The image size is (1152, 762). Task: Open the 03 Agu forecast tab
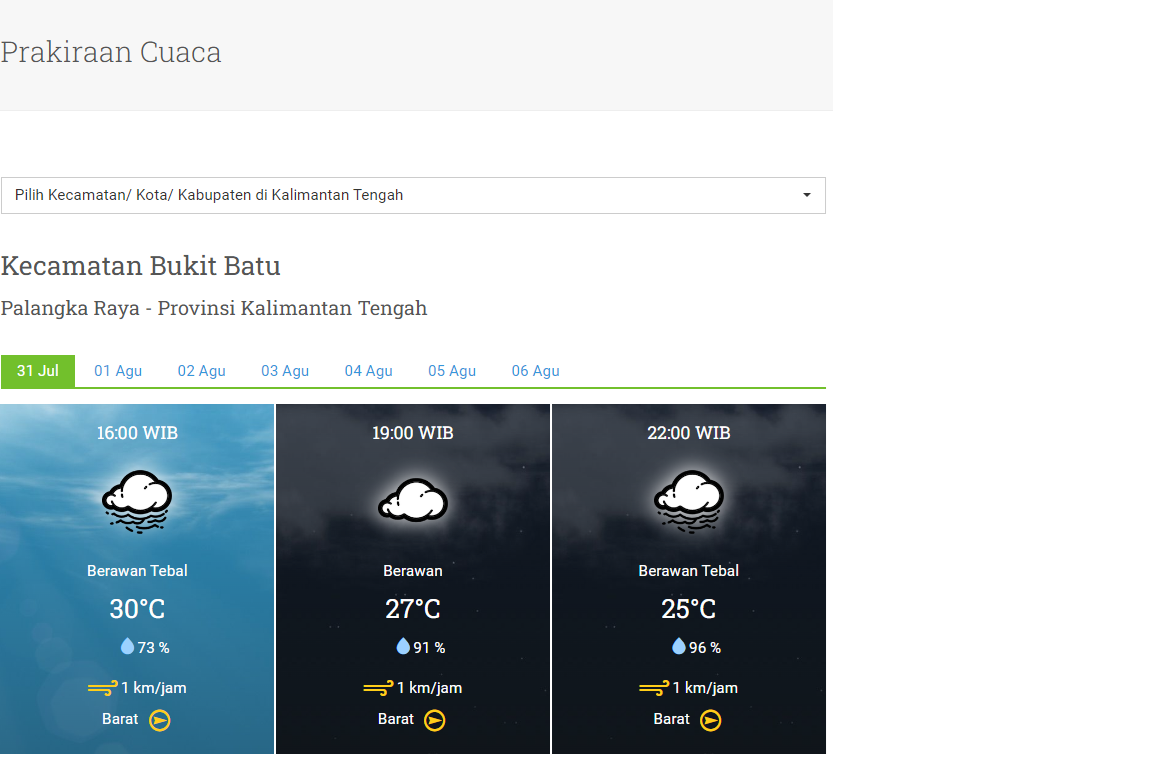(285, 371)
